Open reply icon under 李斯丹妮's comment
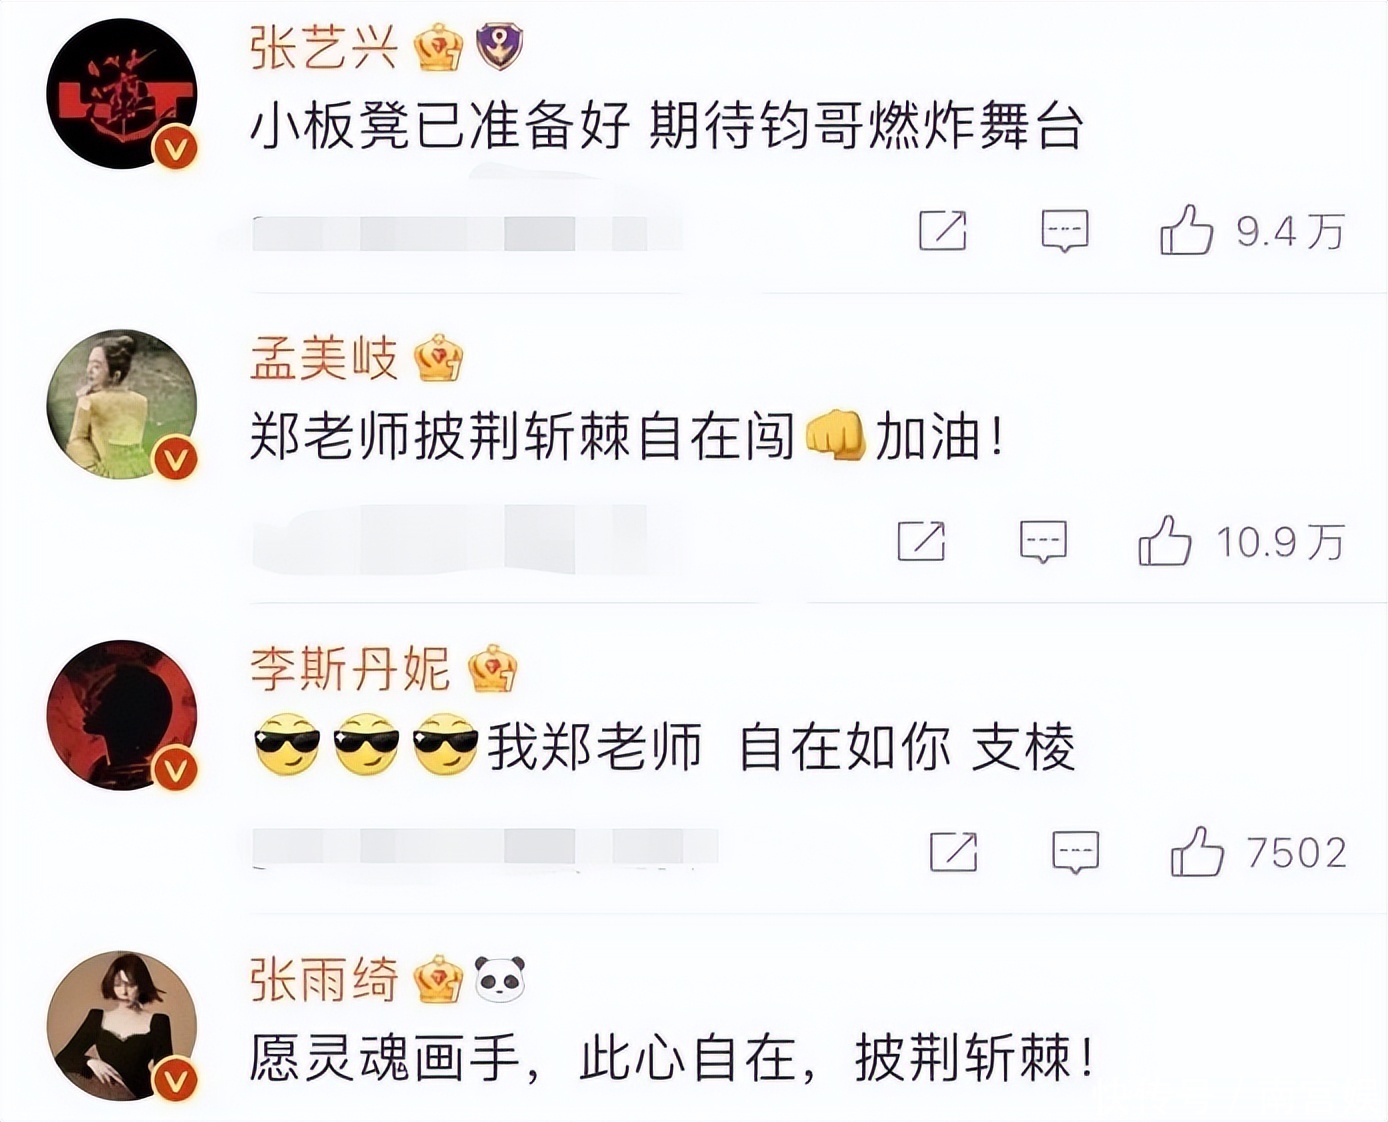Screen dimensions: 1388x1122 [x=1076, y=853]
